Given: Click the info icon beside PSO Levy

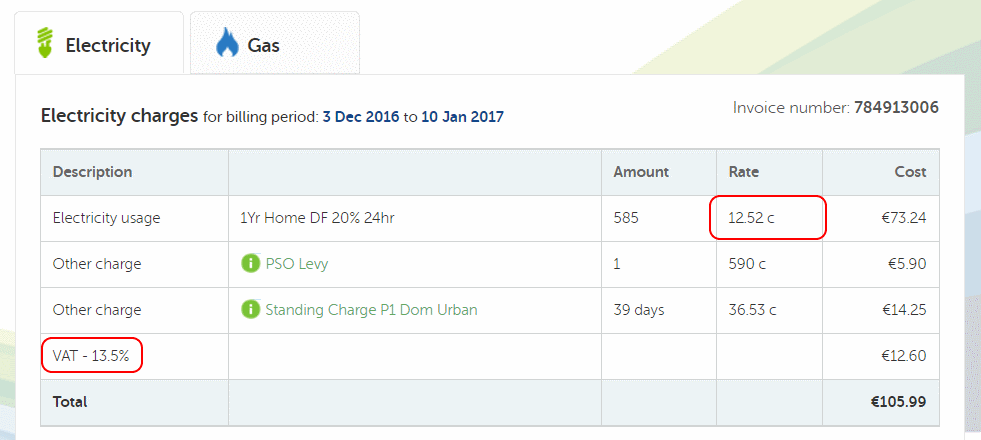Looking at the screenshot, I should pos(250,263).
